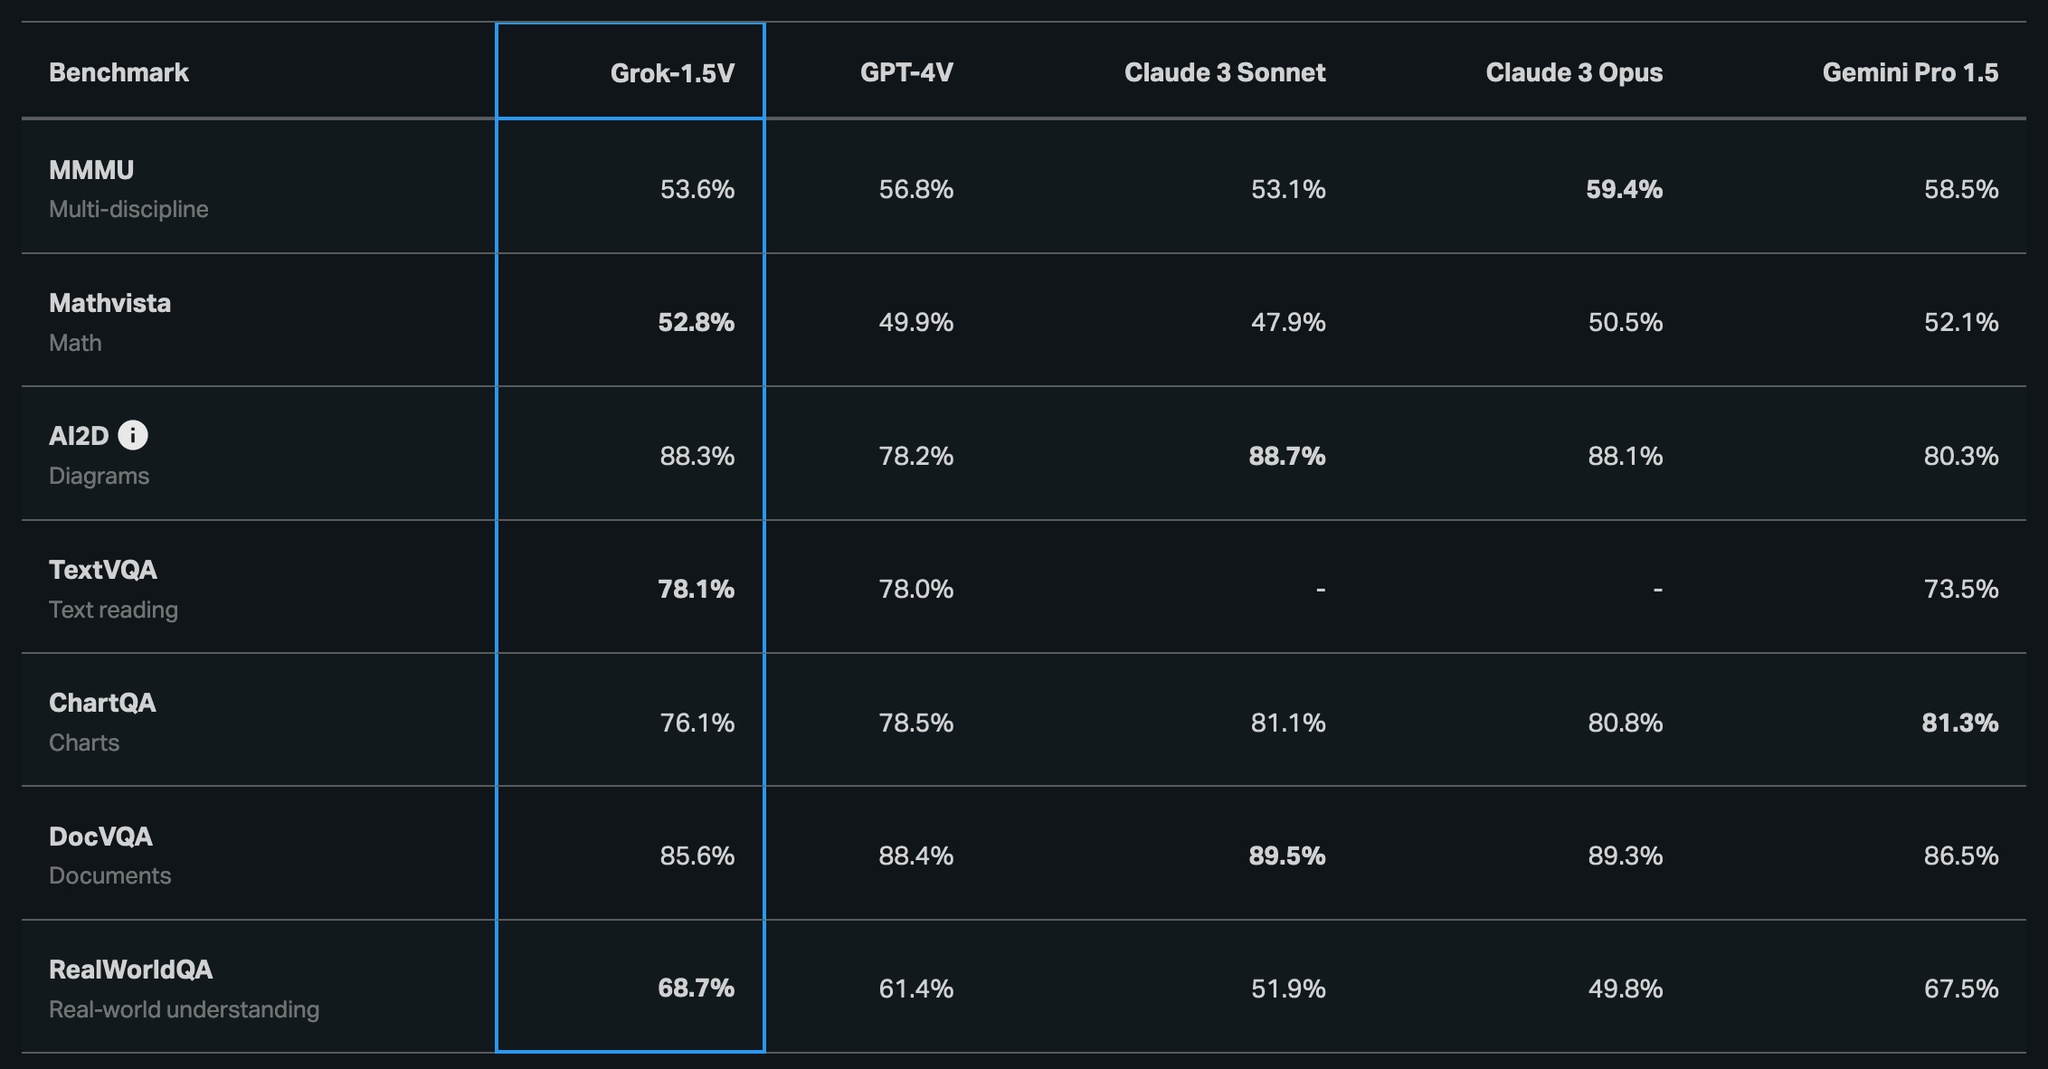Screen dimensions: 2048x1069
Task: Select the DocVQA benchmark name
Action: coord(101,836)
